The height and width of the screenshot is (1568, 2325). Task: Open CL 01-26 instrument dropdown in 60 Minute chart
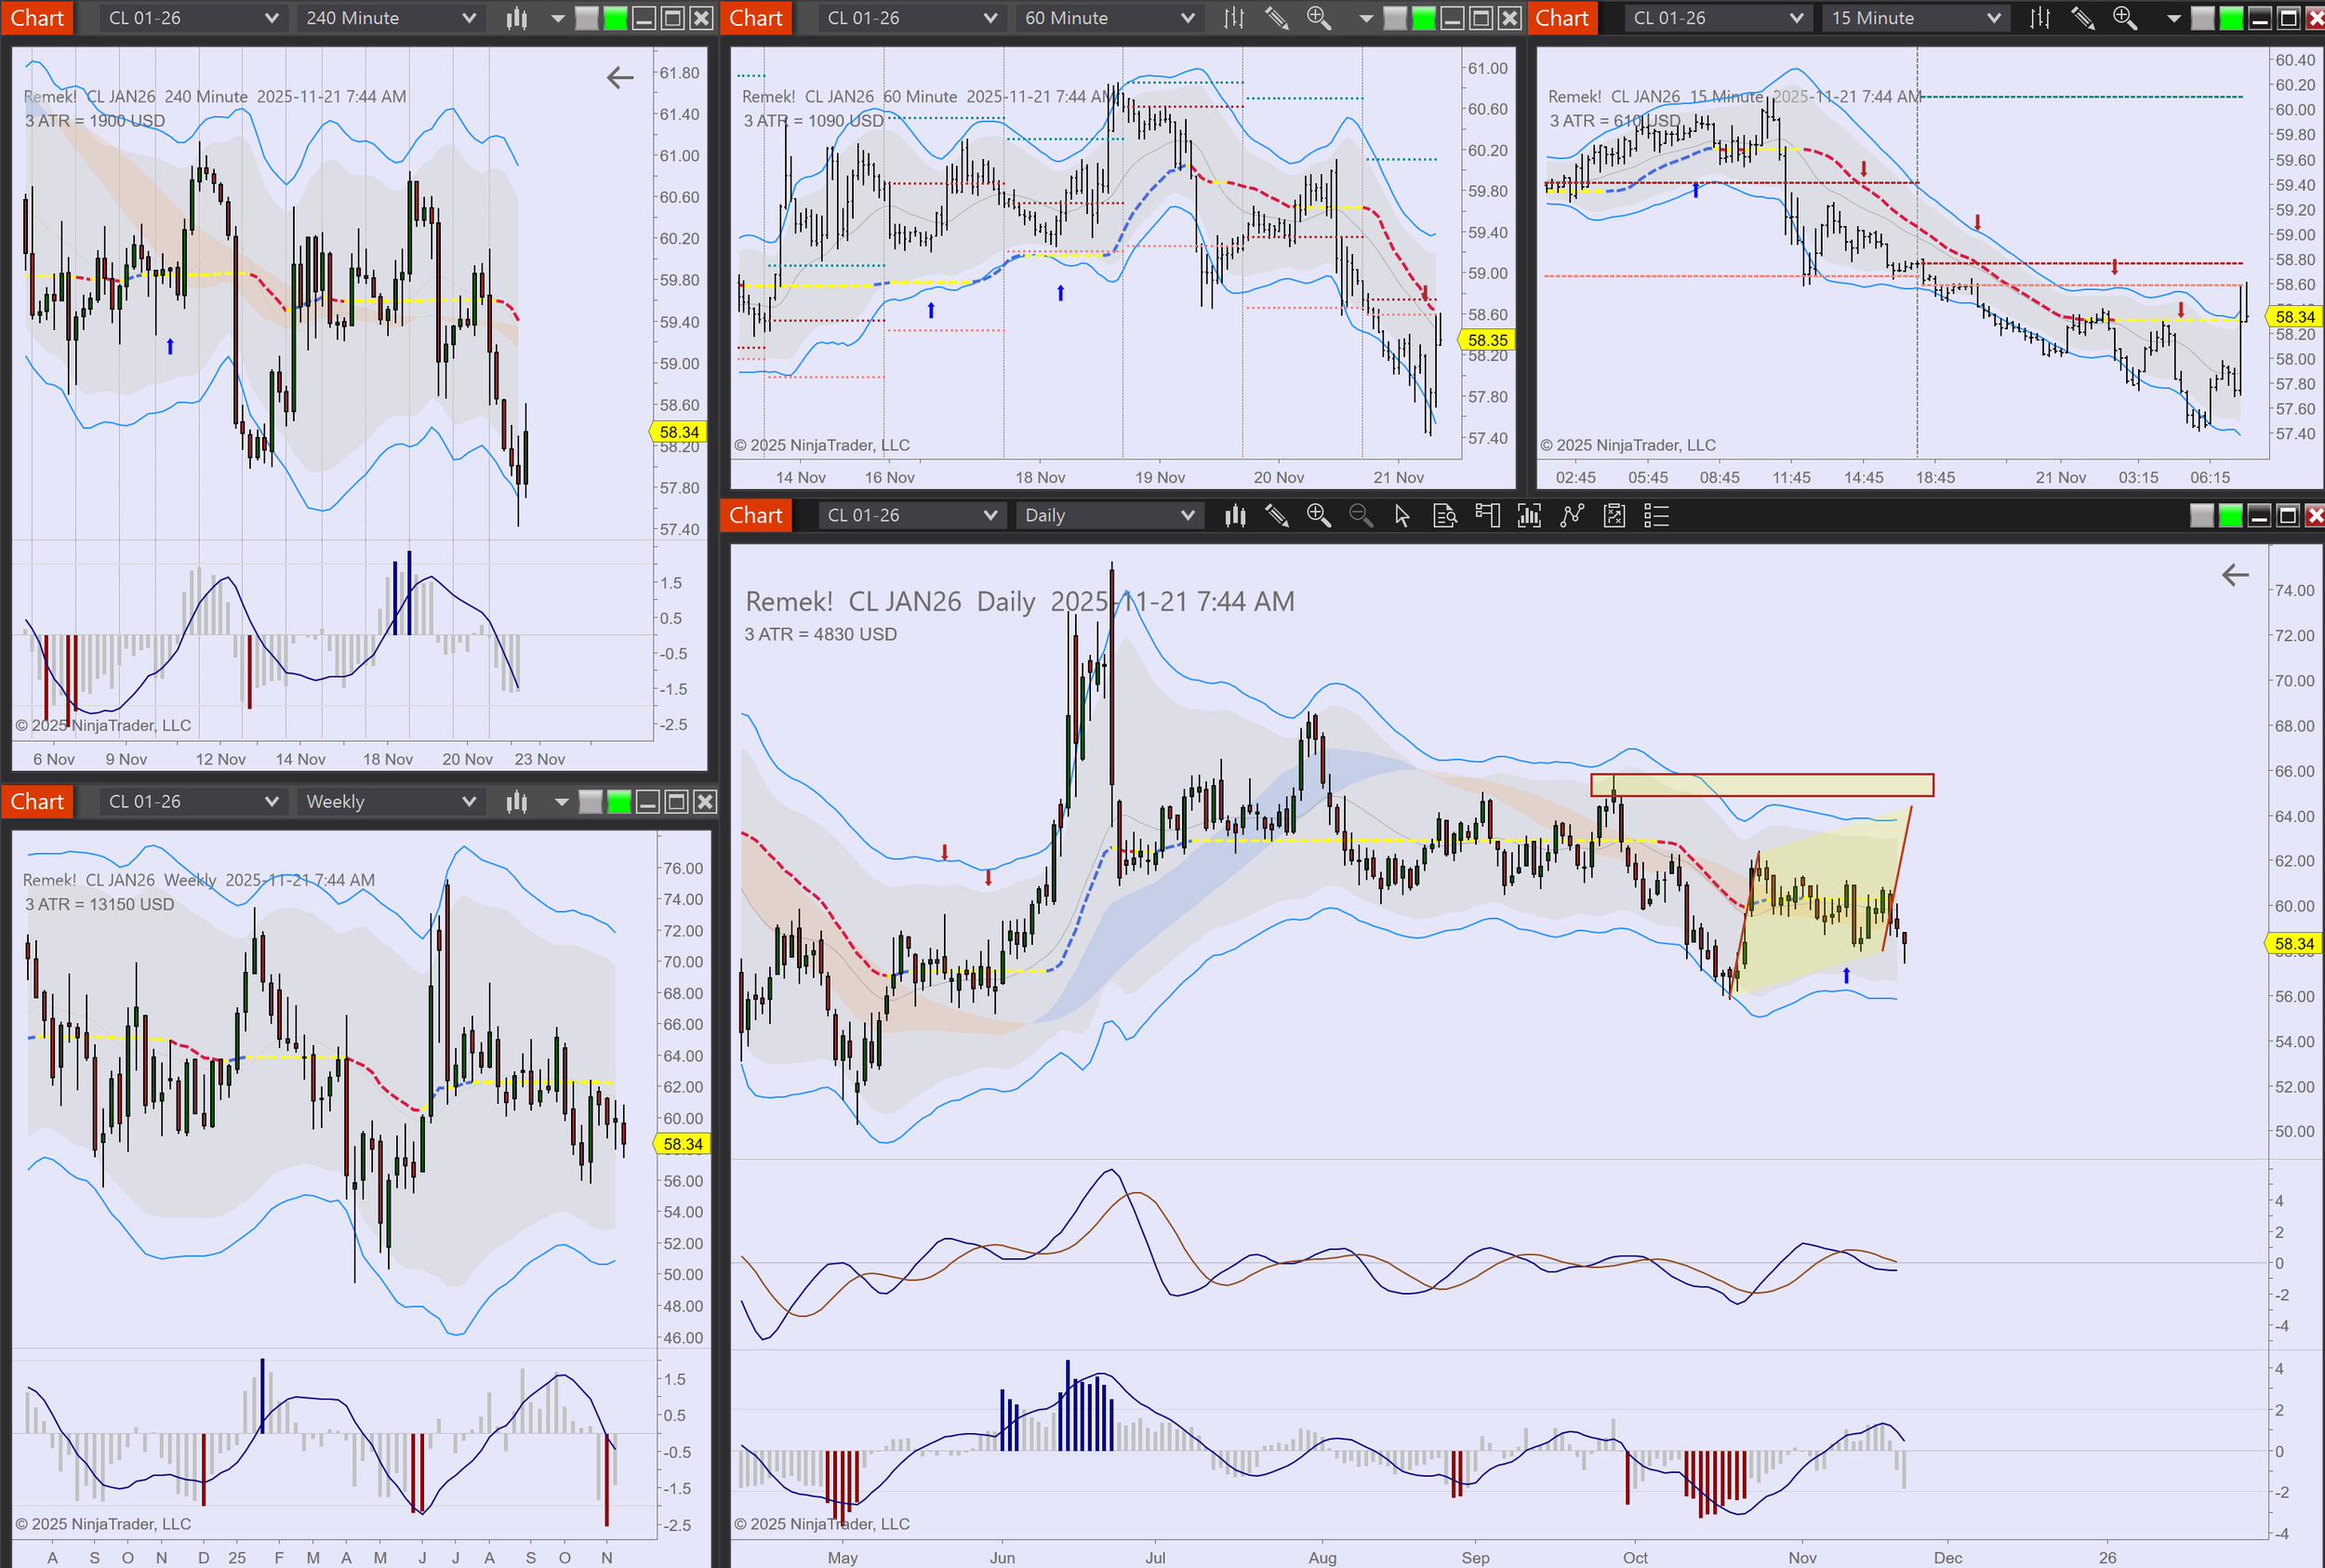tap(912, 18)
